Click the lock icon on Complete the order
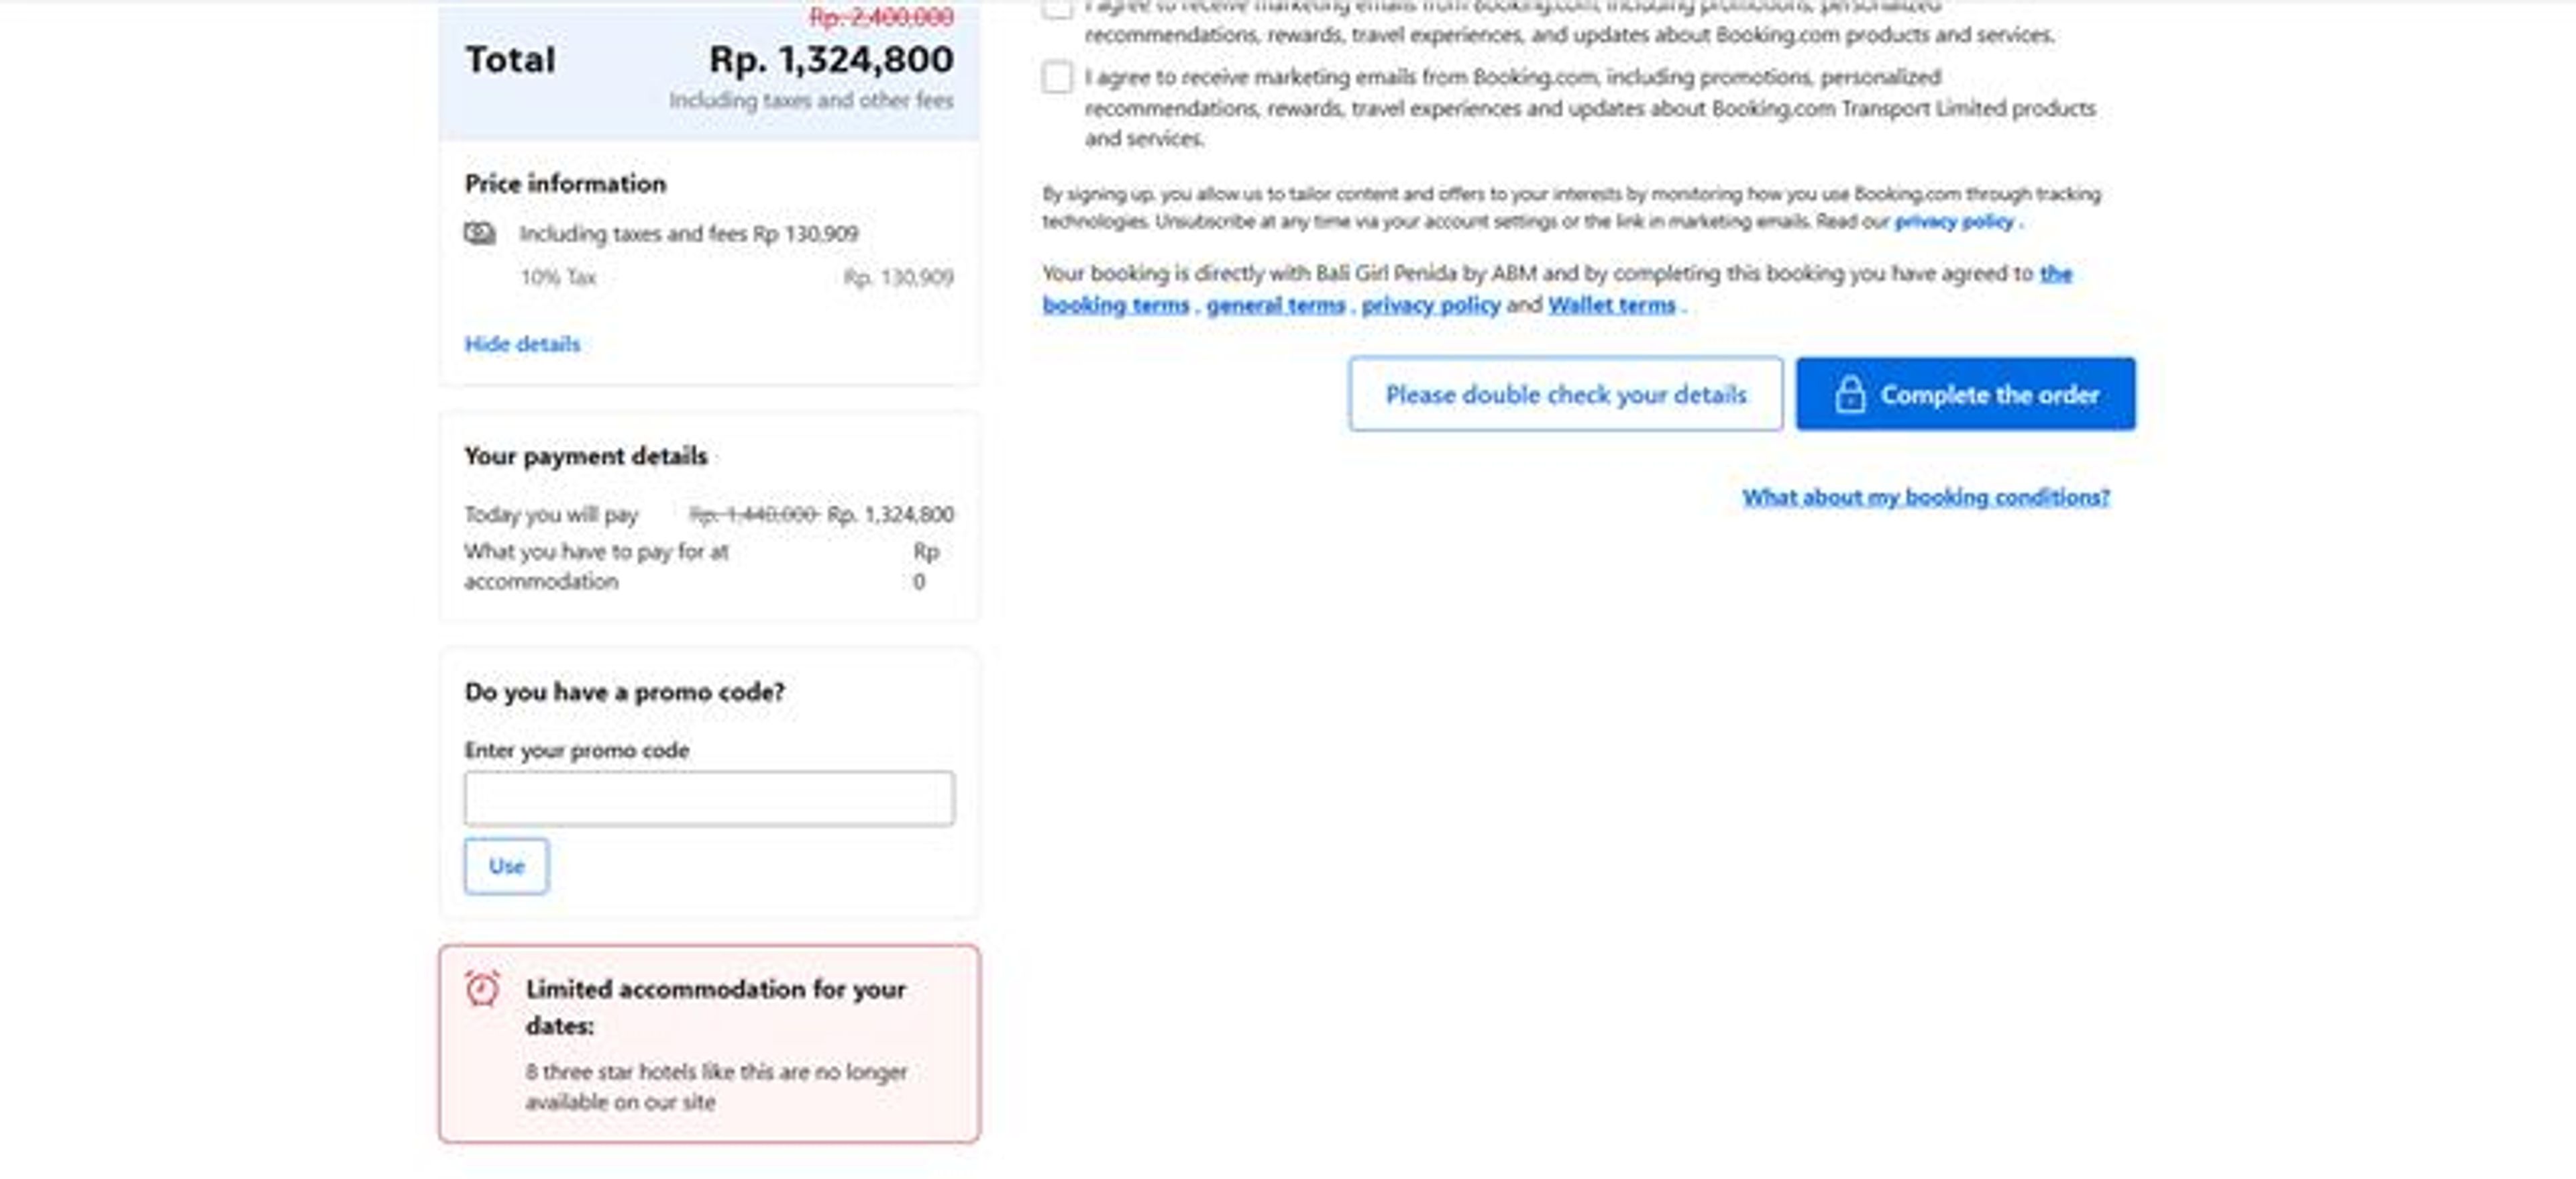 click(1851, 394)
